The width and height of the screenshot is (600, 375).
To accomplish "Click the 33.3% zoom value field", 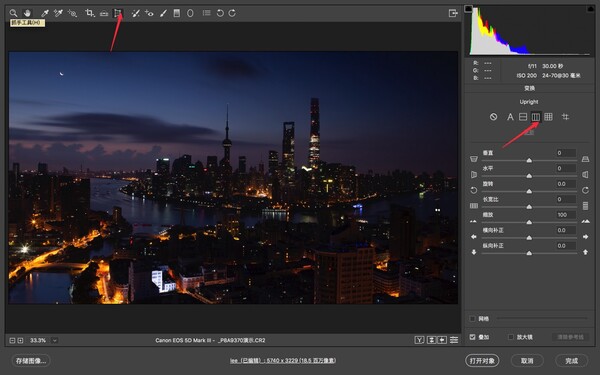I will [x=38, y=340].
